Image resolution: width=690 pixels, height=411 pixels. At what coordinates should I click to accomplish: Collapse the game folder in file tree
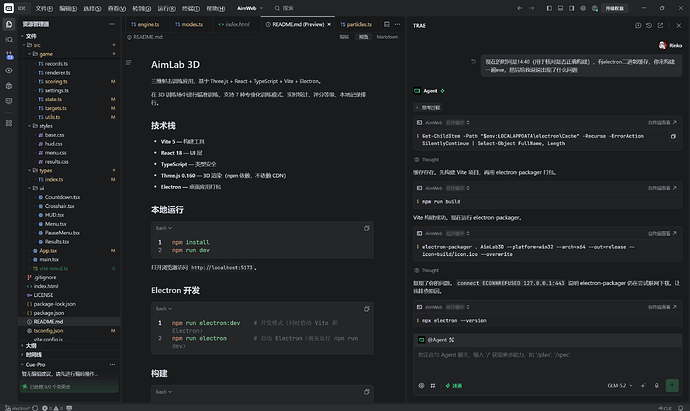point(45,54)
